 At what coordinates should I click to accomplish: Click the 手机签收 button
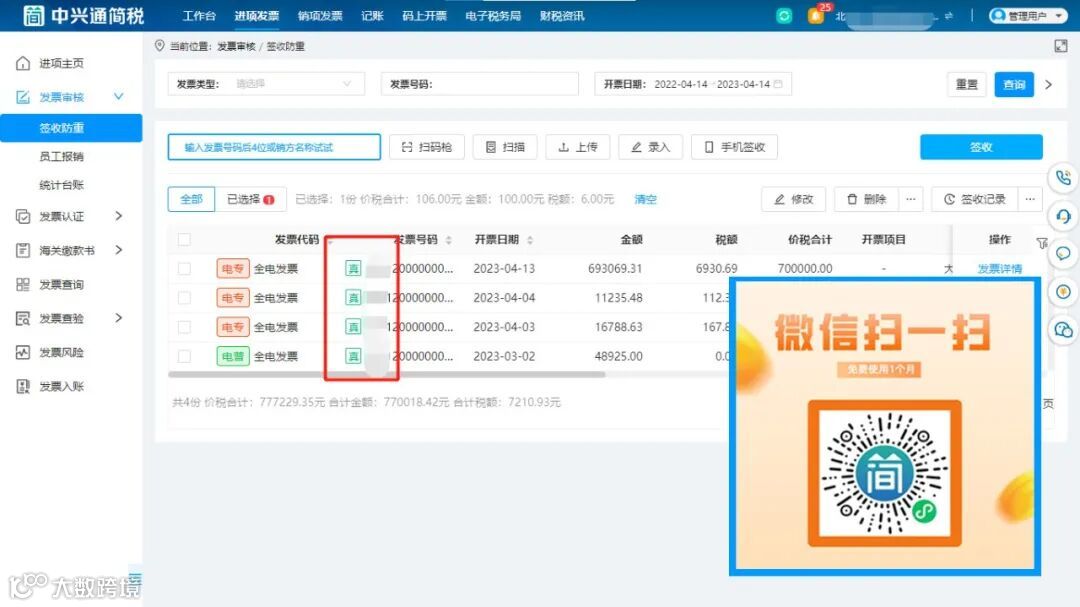pos(734,147)
